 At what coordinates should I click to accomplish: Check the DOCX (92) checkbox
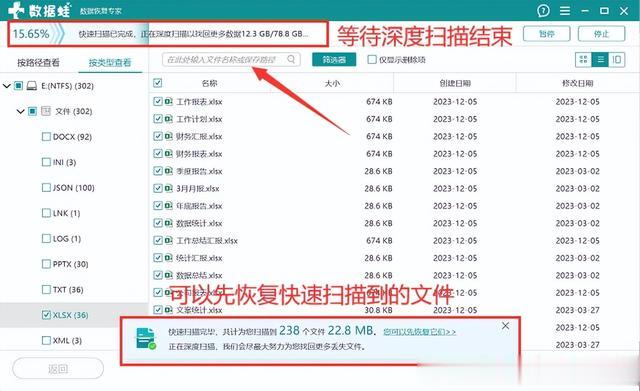click(x=46, y=136)
